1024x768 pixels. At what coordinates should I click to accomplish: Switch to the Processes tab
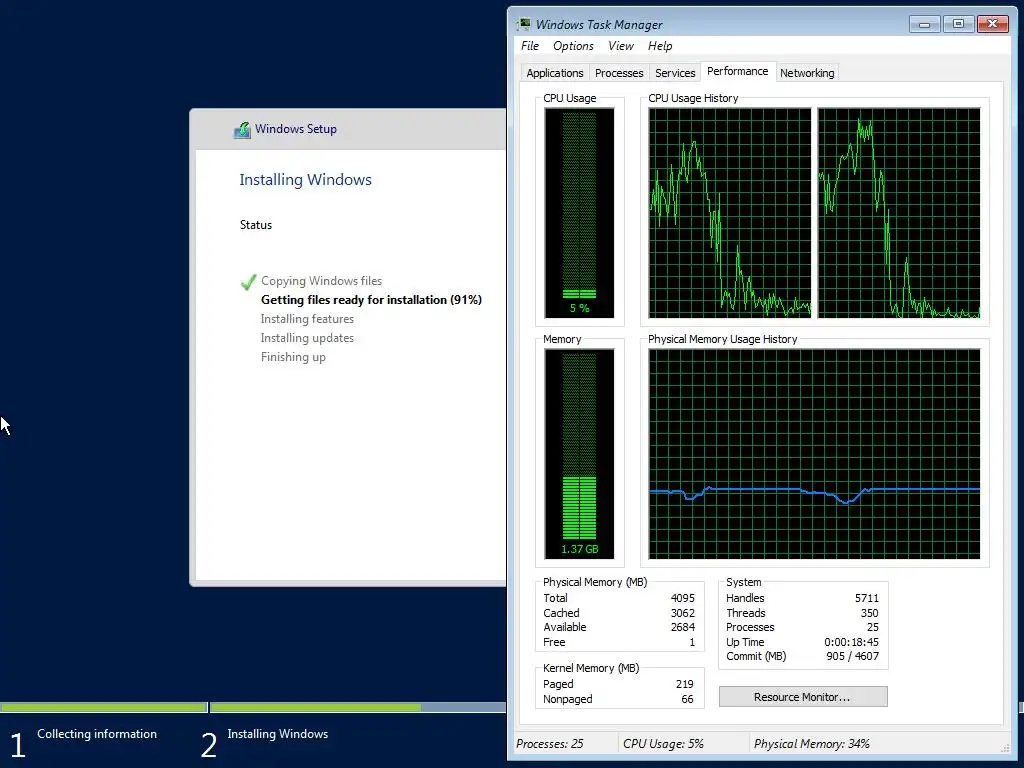[x=618, y=72]
